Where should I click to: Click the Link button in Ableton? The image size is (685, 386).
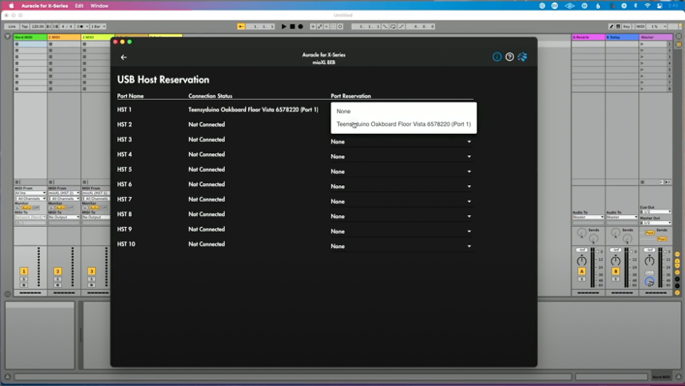click(x=12, y=27)
